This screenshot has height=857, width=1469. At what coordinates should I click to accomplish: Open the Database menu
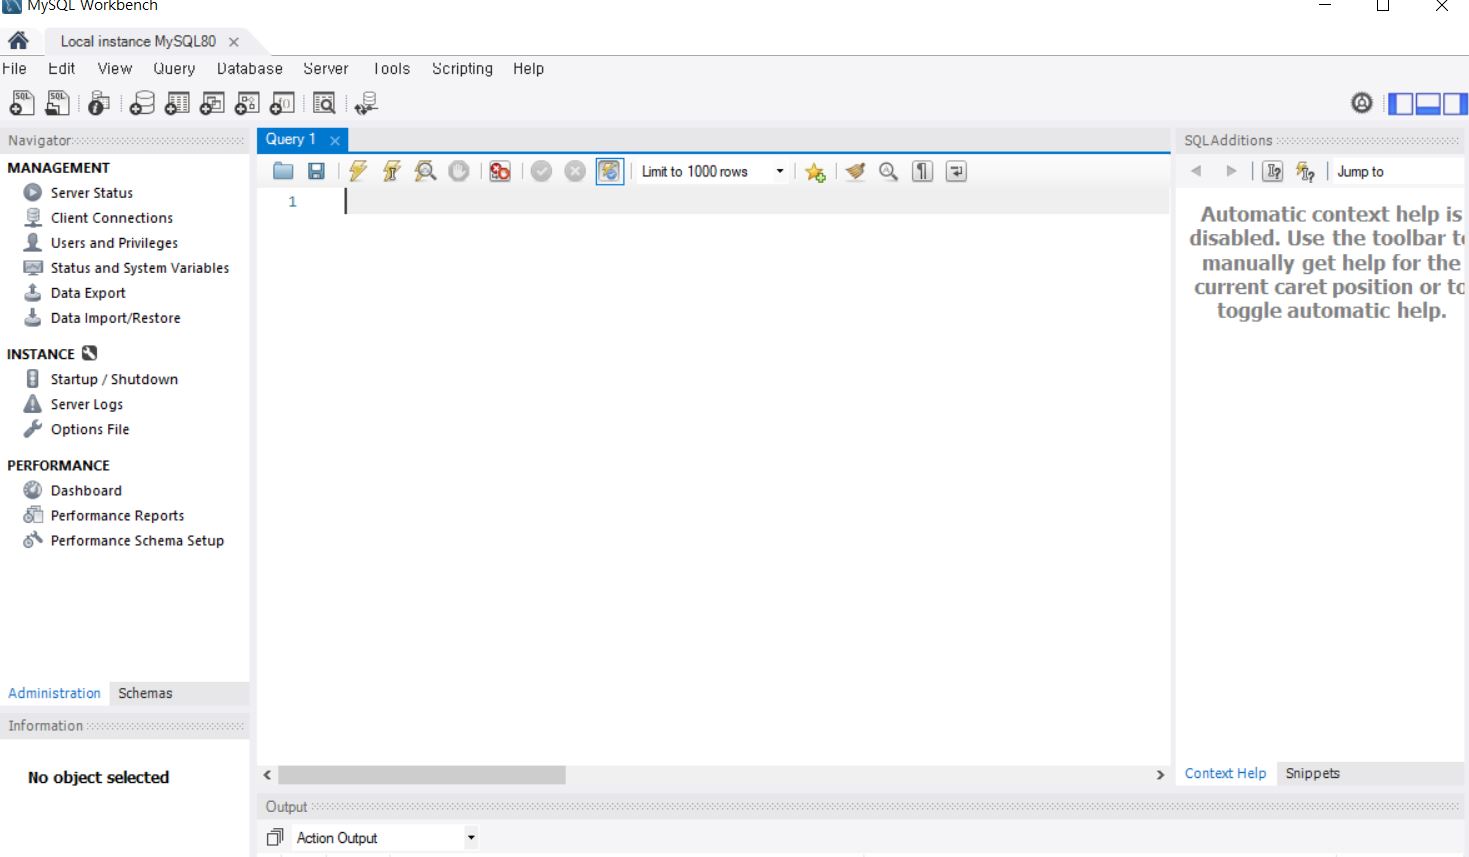click(x=250, y=69)
